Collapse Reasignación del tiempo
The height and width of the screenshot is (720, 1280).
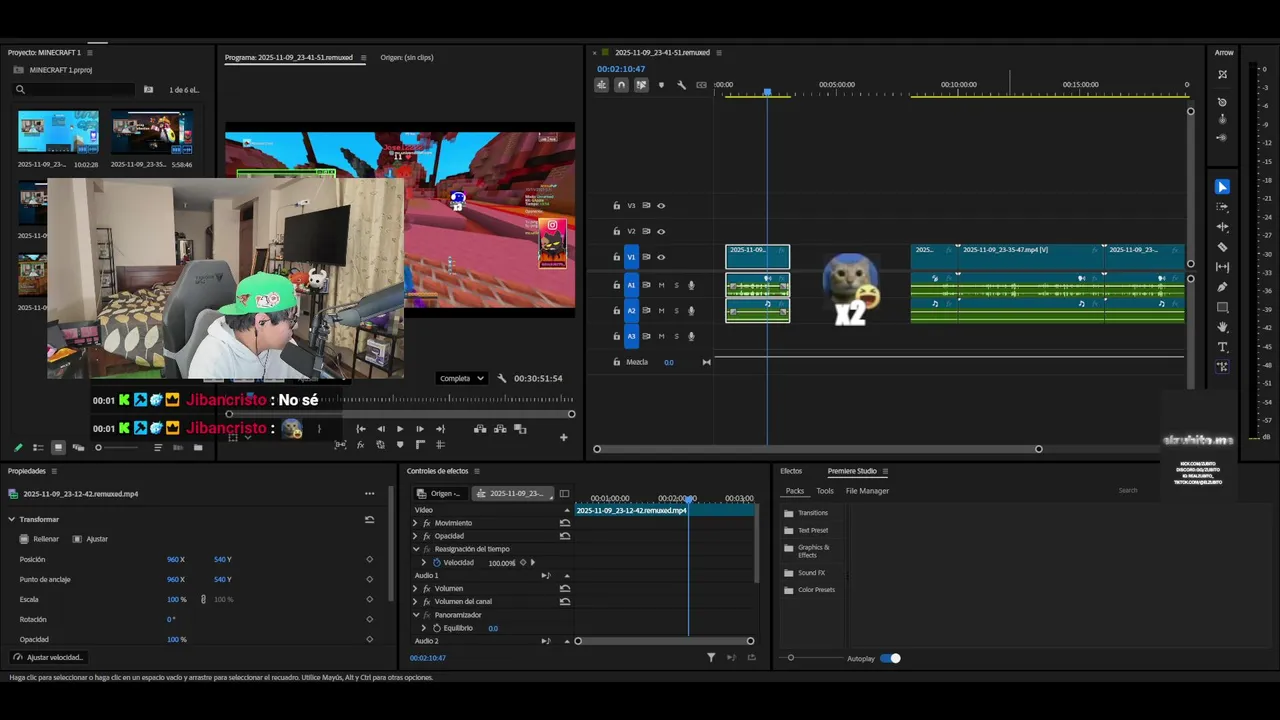(x=416, y=549)
